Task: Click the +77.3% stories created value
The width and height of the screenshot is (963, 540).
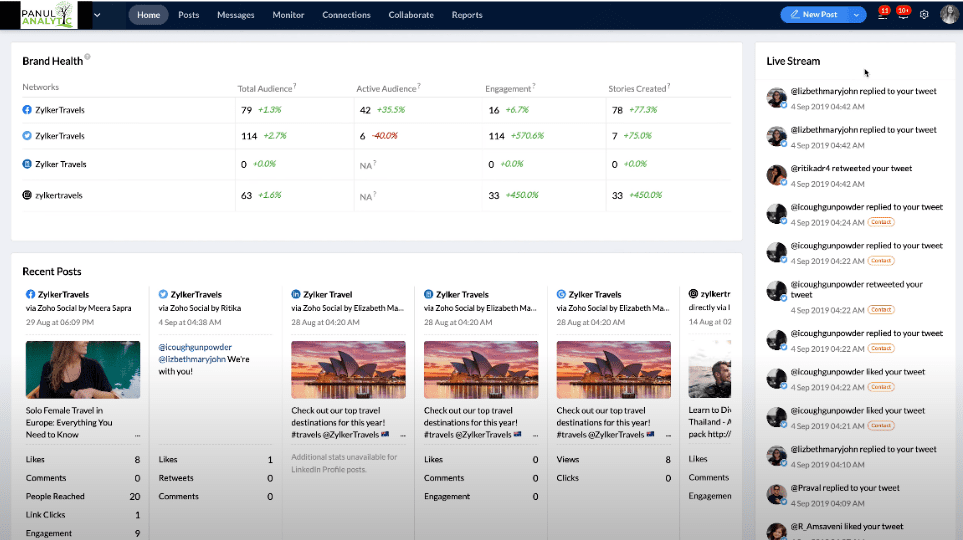Action: [643, 110]
